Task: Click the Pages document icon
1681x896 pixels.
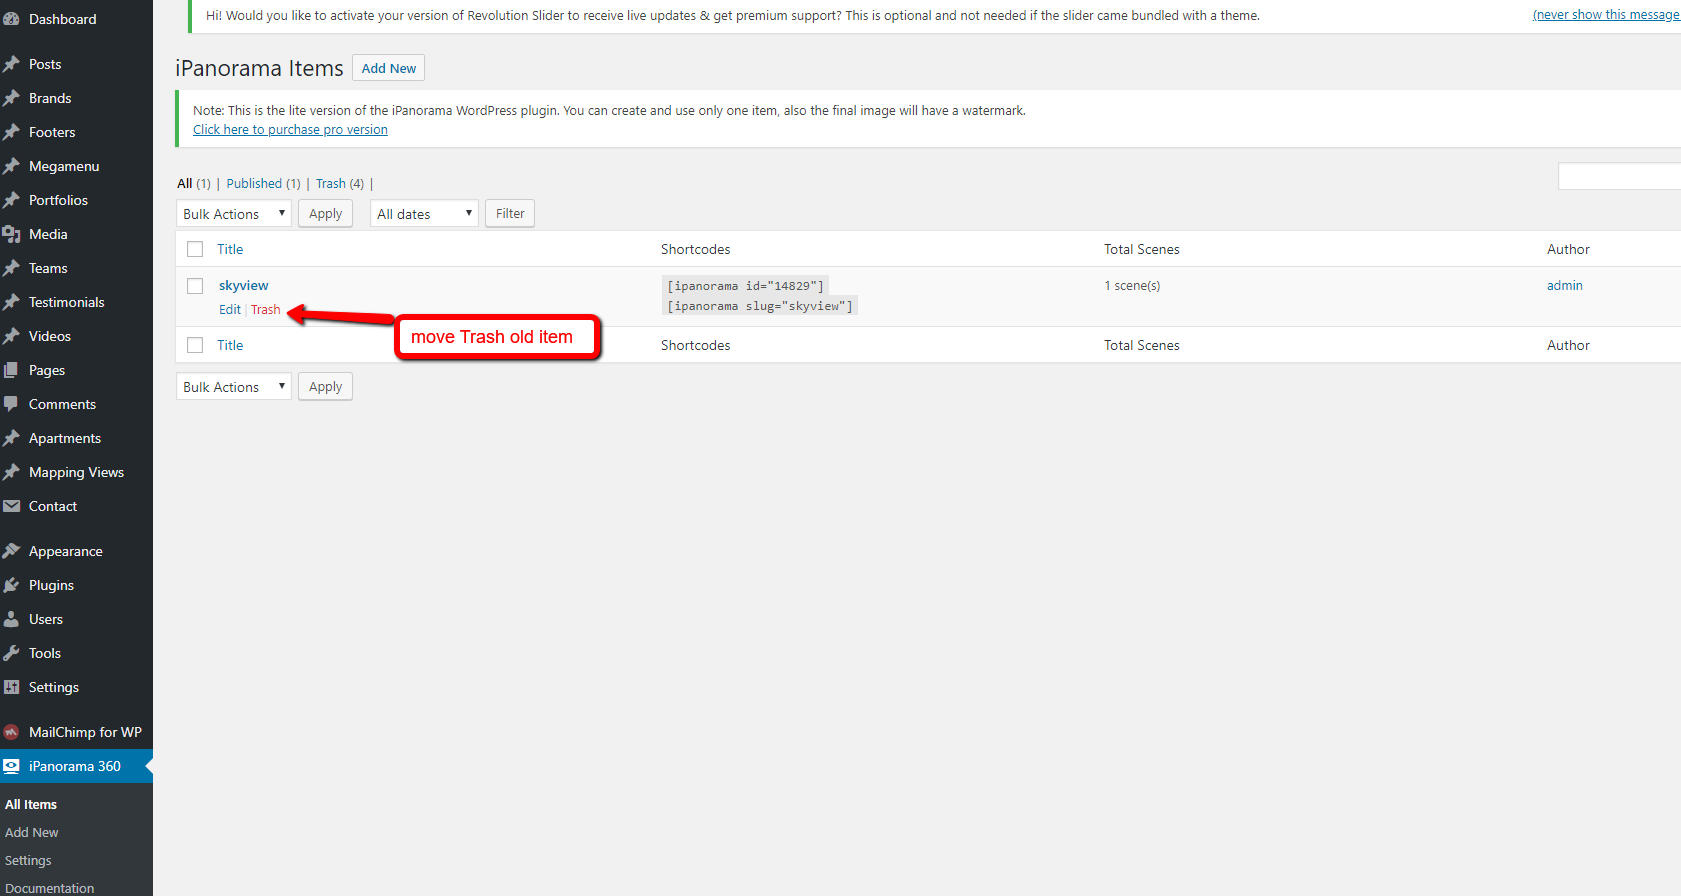Action: tap(11, 370)
